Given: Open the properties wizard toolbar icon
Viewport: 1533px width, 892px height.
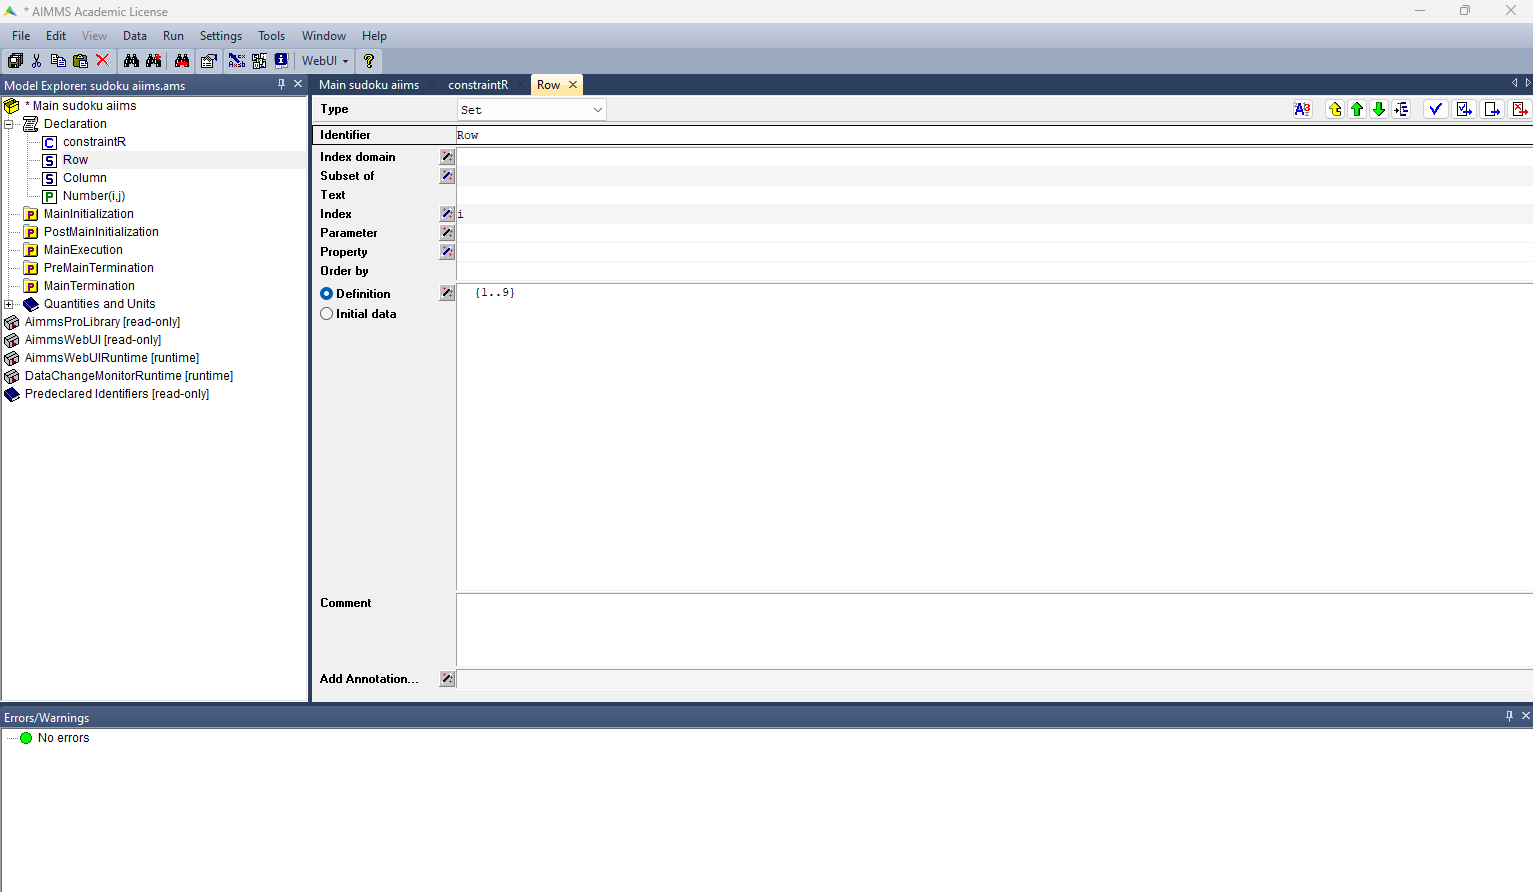Looking at the screenshot, I should (x=208, y=61).
